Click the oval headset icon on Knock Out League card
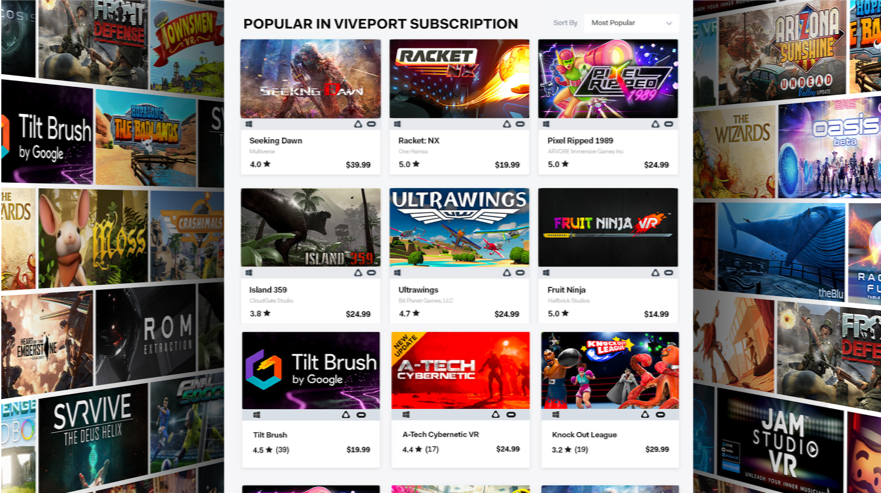881x493 pixels. pos(660,415)
